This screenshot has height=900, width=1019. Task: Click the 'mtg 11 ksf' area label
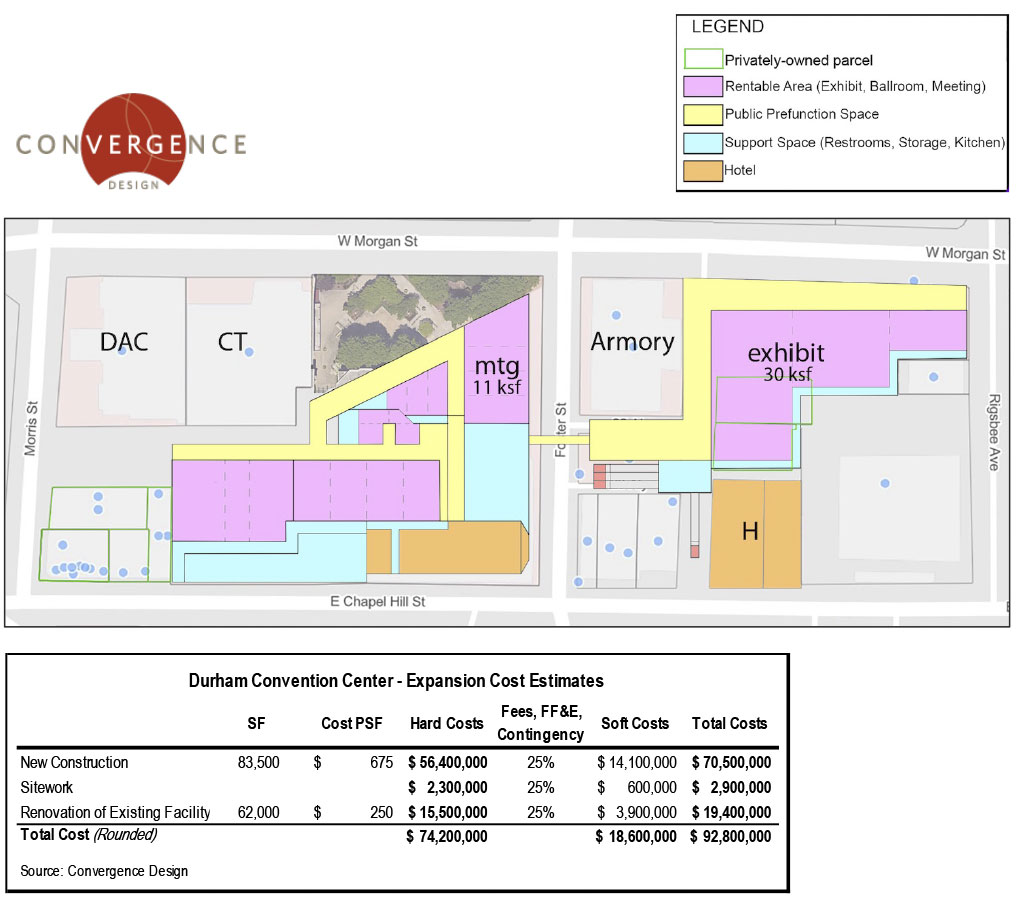pyautogui.click(x=497, y=376)
